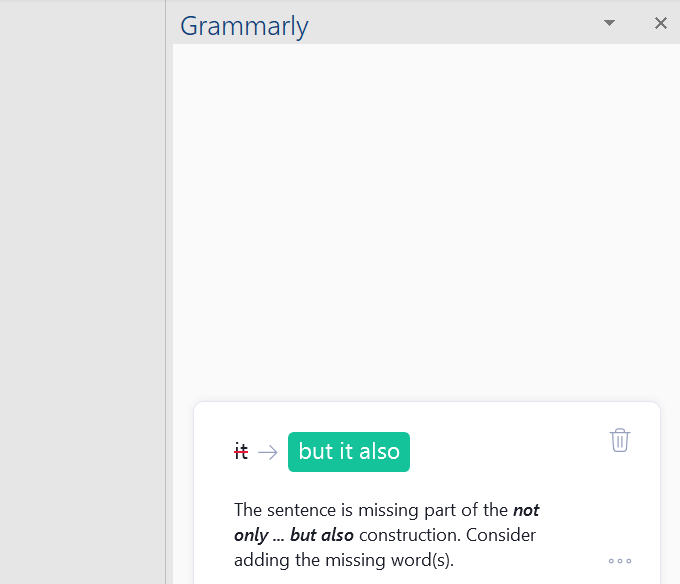The width and height of the screenshot is (680, 584).
Task: Open the Grammarly pane options dropdown arrow
Action: point(609,23)
